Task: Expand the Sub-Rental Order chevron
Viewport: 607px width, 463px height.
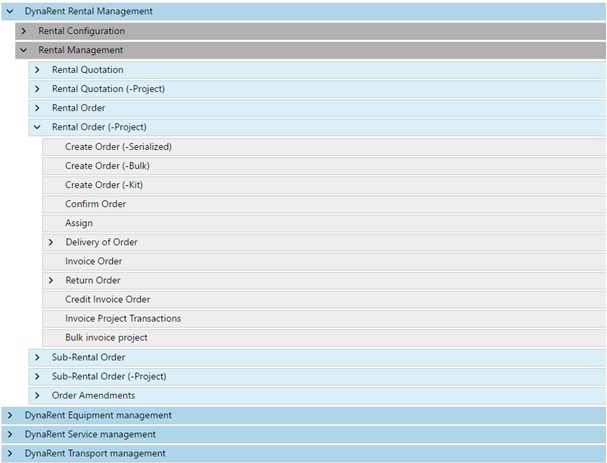Action: click(x=37, y=357)
